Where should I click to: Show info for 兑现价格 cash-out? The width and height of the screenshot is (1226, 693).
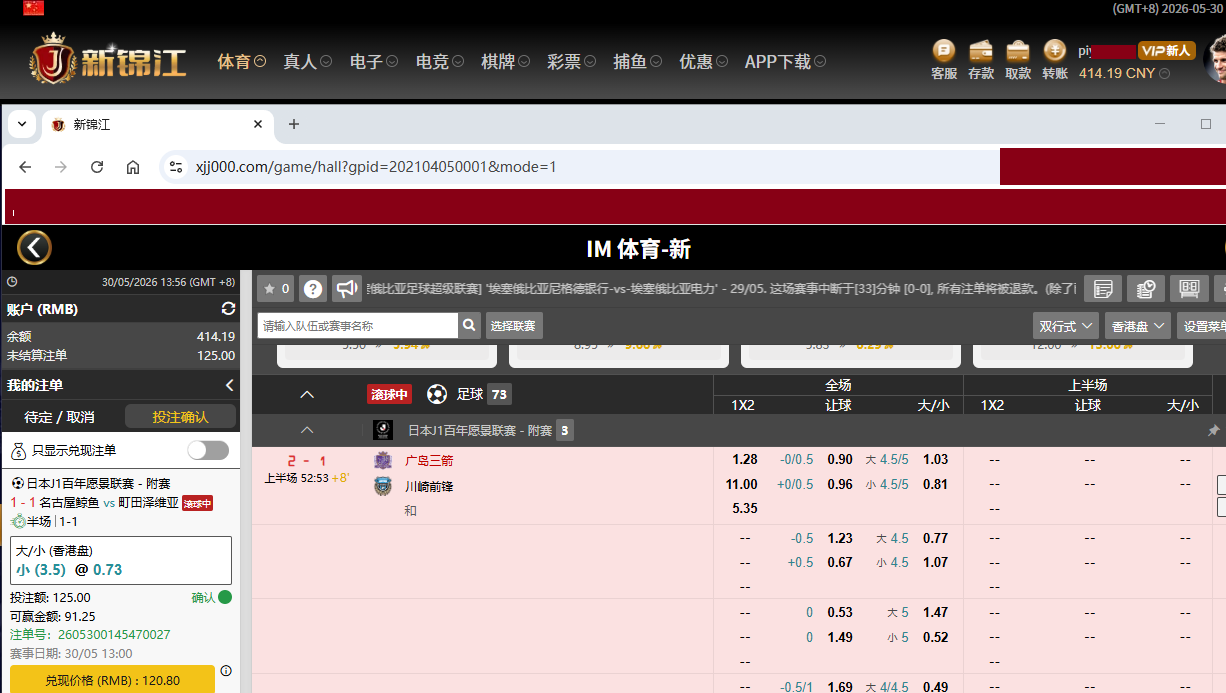pyautogui.click(x=226, y=670)
